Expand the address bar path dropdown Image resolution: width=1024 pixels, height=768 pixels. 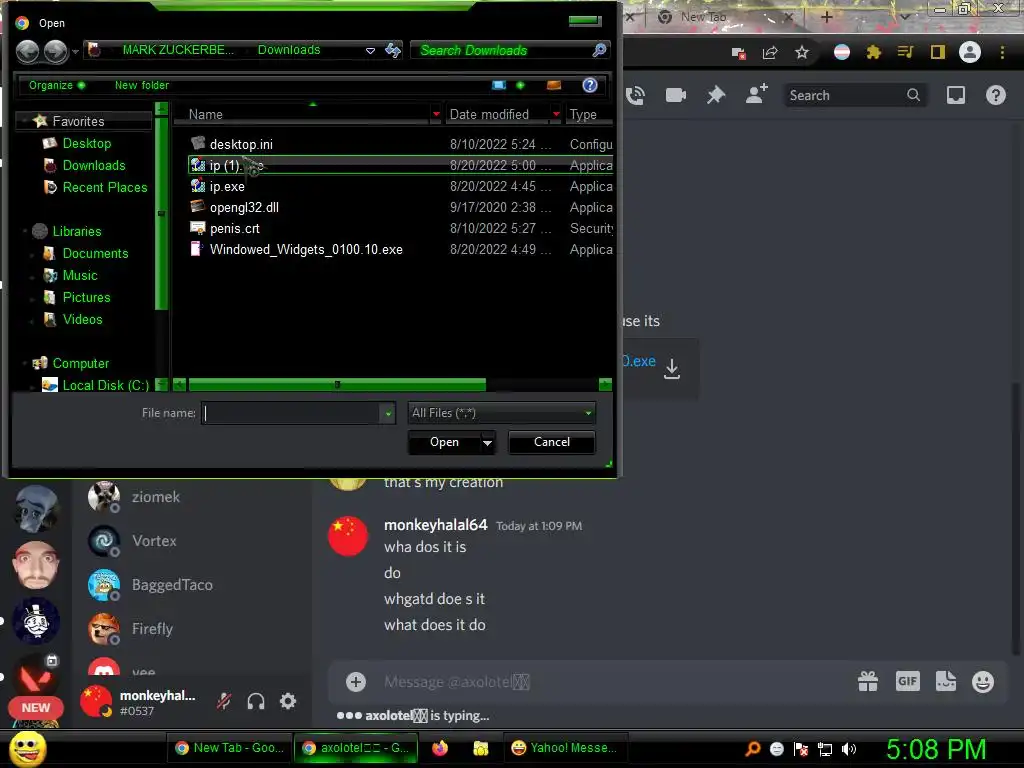click(x=370, y=50)
